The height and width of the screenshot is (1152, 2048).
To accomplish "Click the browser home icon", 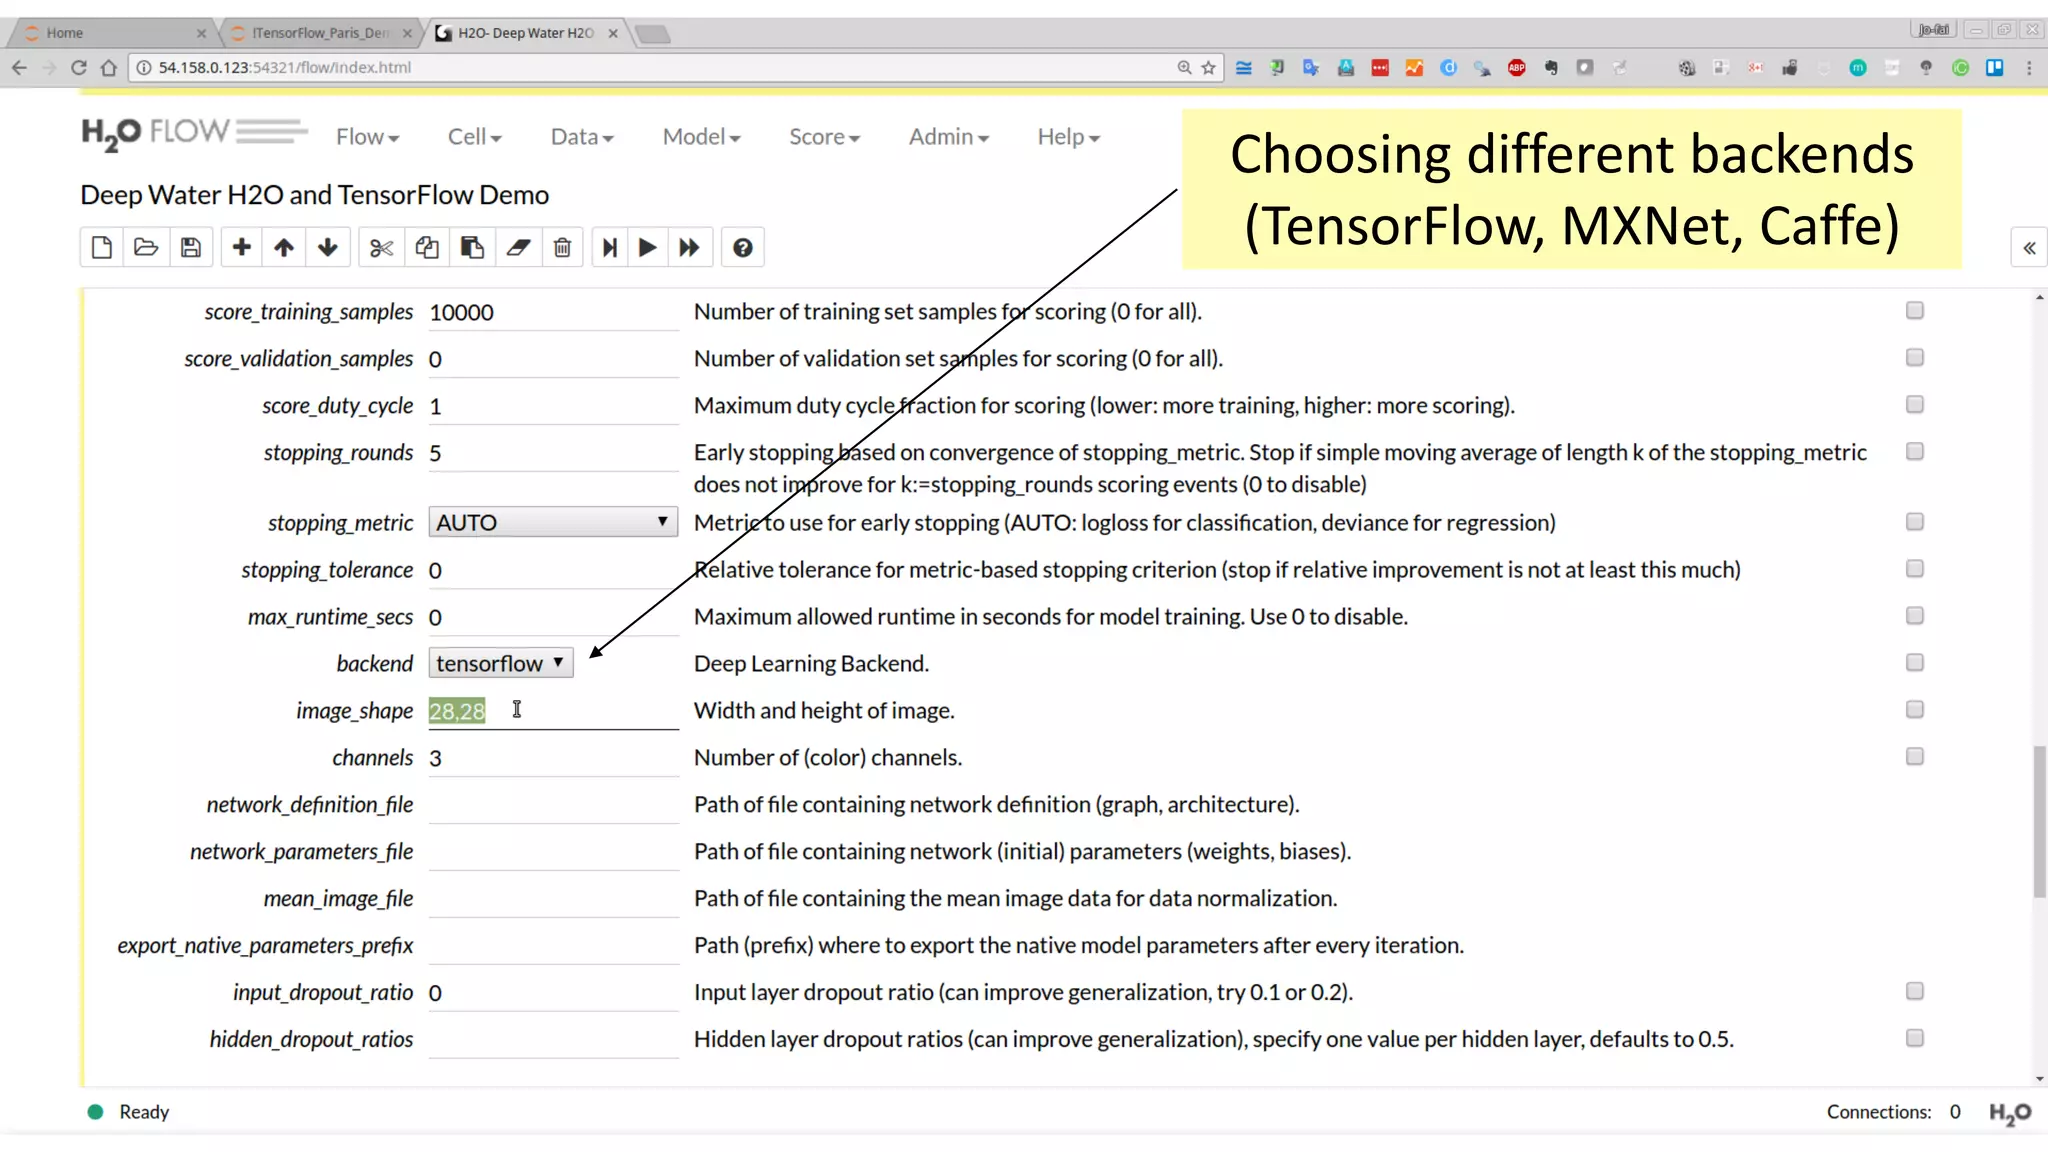I will click(109, 68).
